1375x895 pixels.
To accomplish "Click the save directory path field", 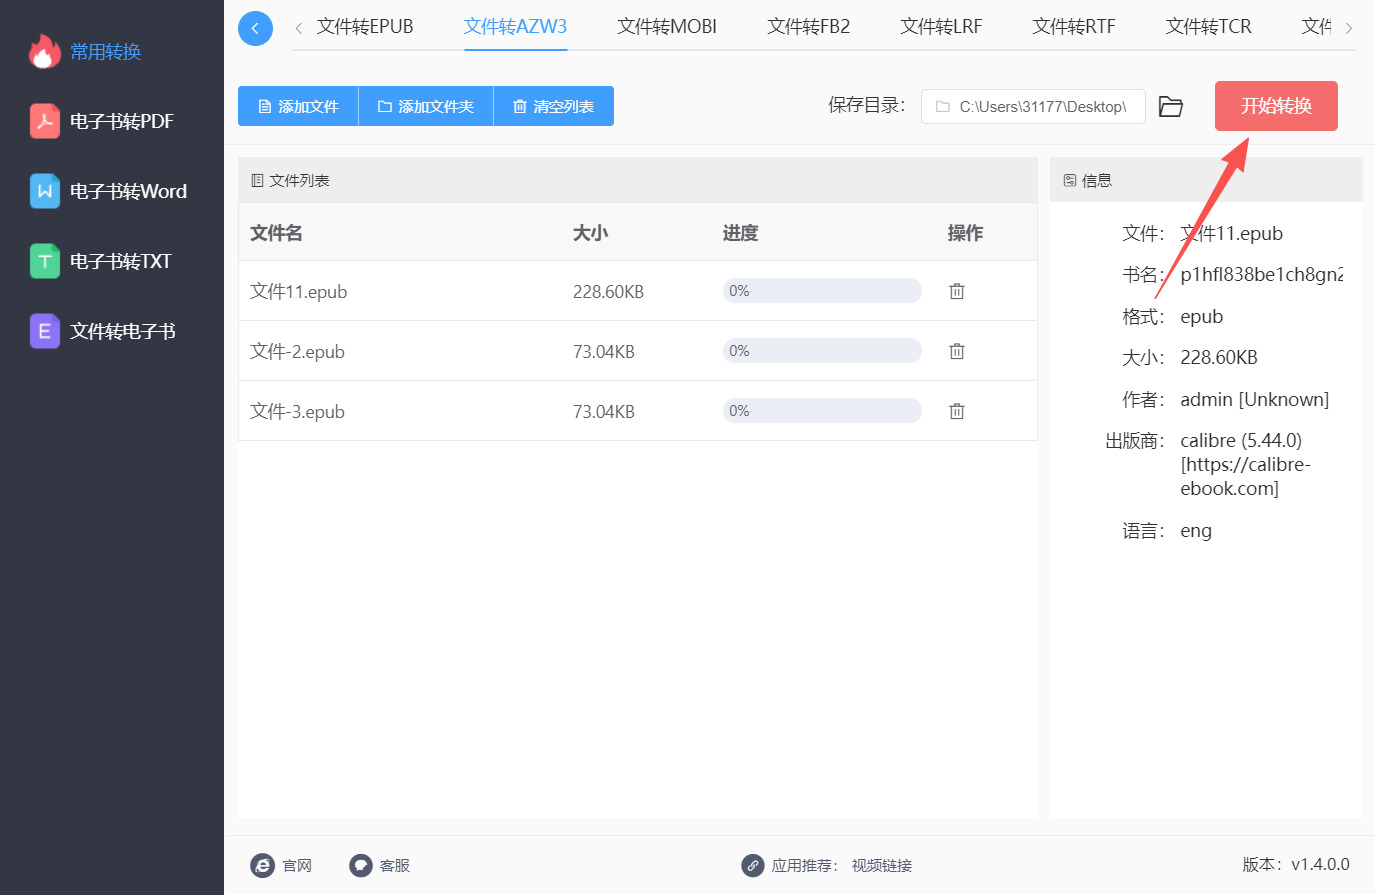I will (x=1033, y=106).
